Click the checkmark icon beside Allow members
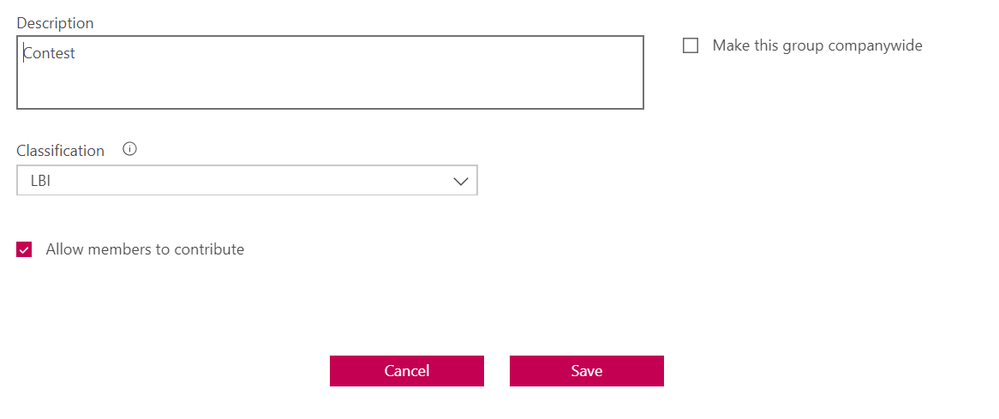The height and width of the screenshot is (419, 999). [24, 250]
